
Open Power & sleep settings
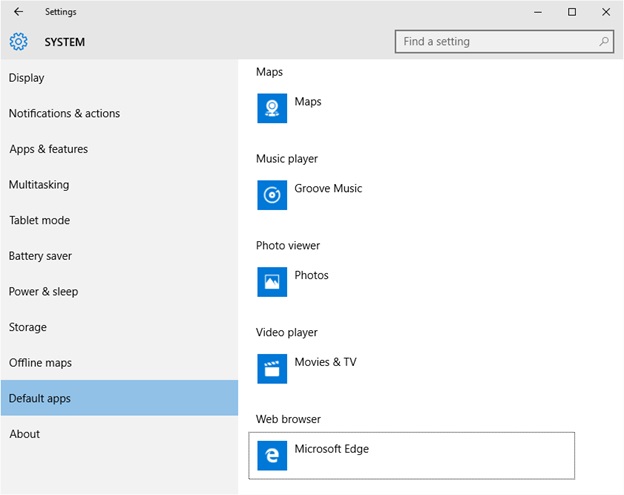tap(43, 292)
